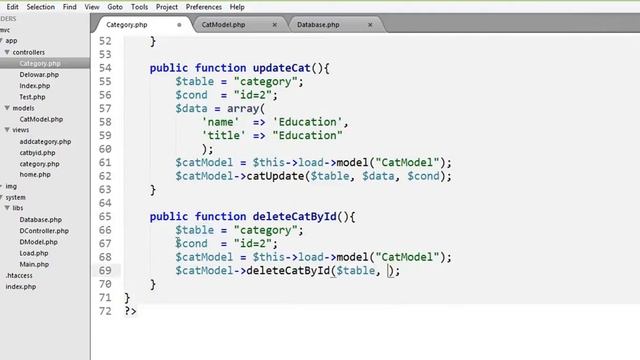The image size is (640, 360).
Task: Open DController.php in libs folder
Action: coord(44,231)
